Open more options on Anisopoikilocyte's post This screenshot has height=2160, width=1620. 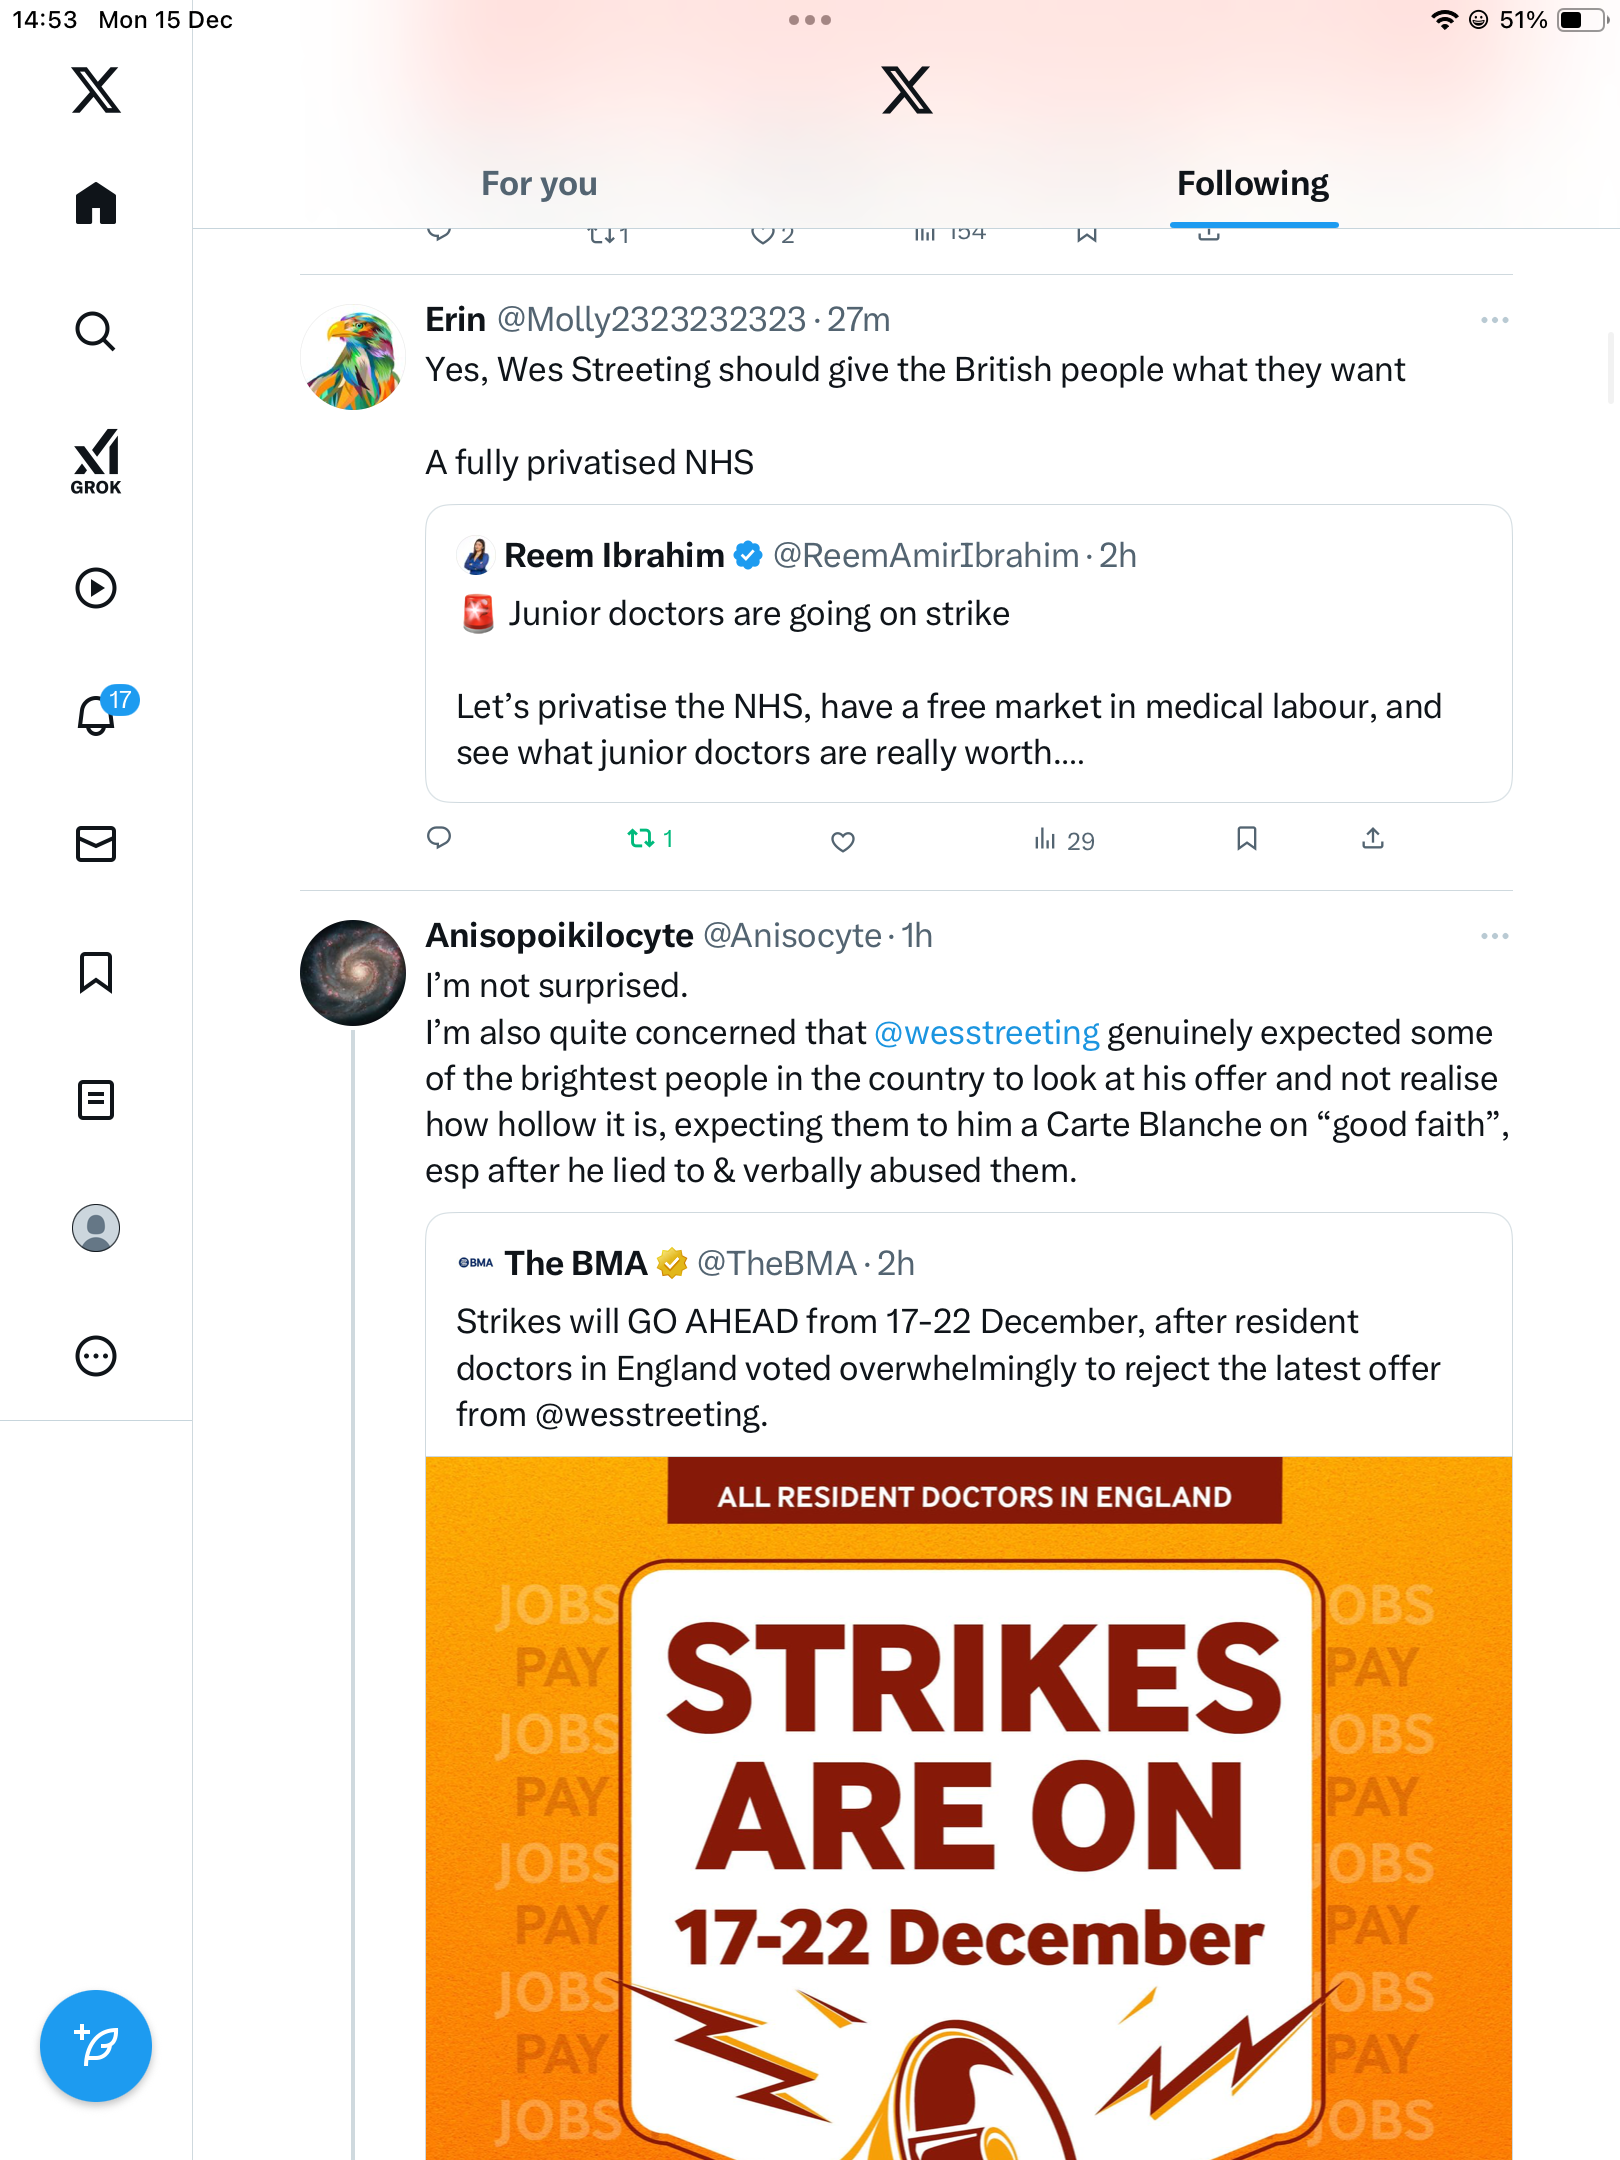click(x=1494, y=936)
